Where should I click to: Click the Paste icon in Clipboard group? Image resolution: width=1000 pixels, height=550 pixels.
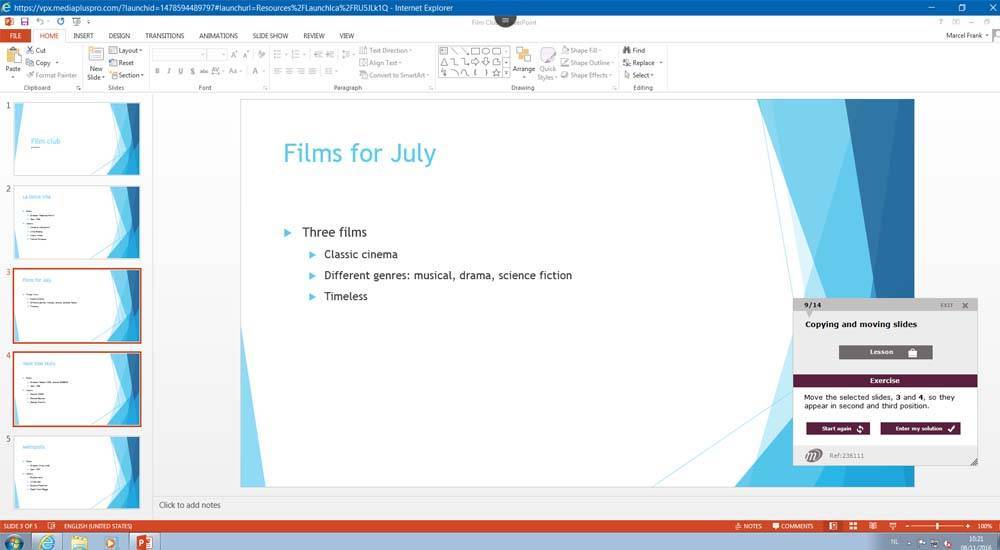(x=13, y=60)
